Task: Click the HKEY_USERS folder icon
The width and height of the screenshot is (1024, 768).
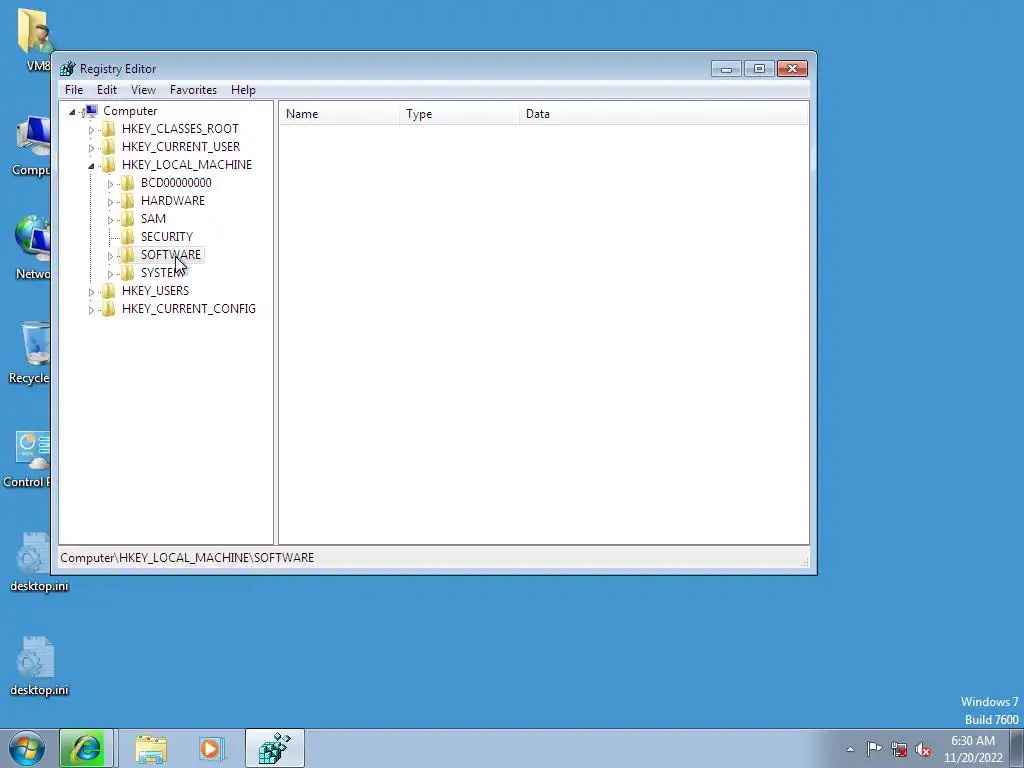Action: point(108,291)
